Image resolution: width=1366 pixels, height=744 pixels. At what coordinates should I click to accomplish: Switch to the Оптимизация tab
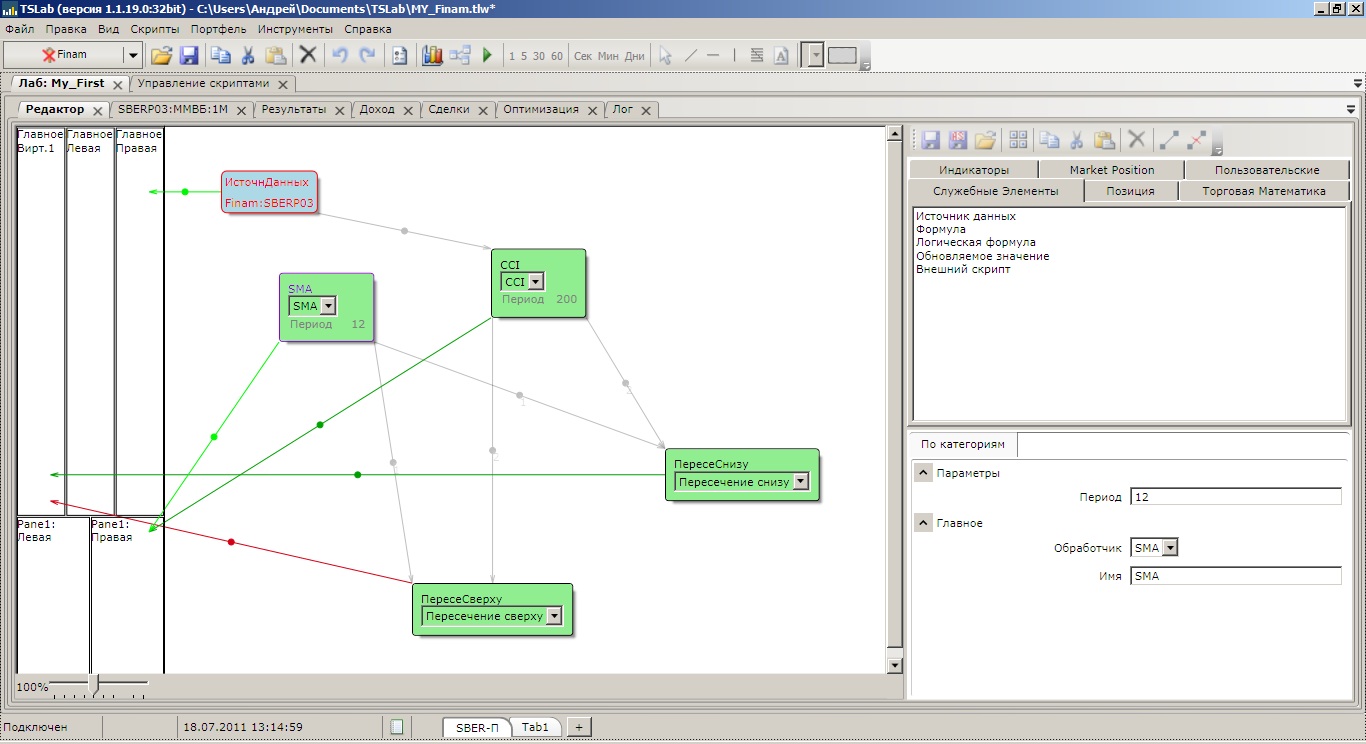(540, 110)
